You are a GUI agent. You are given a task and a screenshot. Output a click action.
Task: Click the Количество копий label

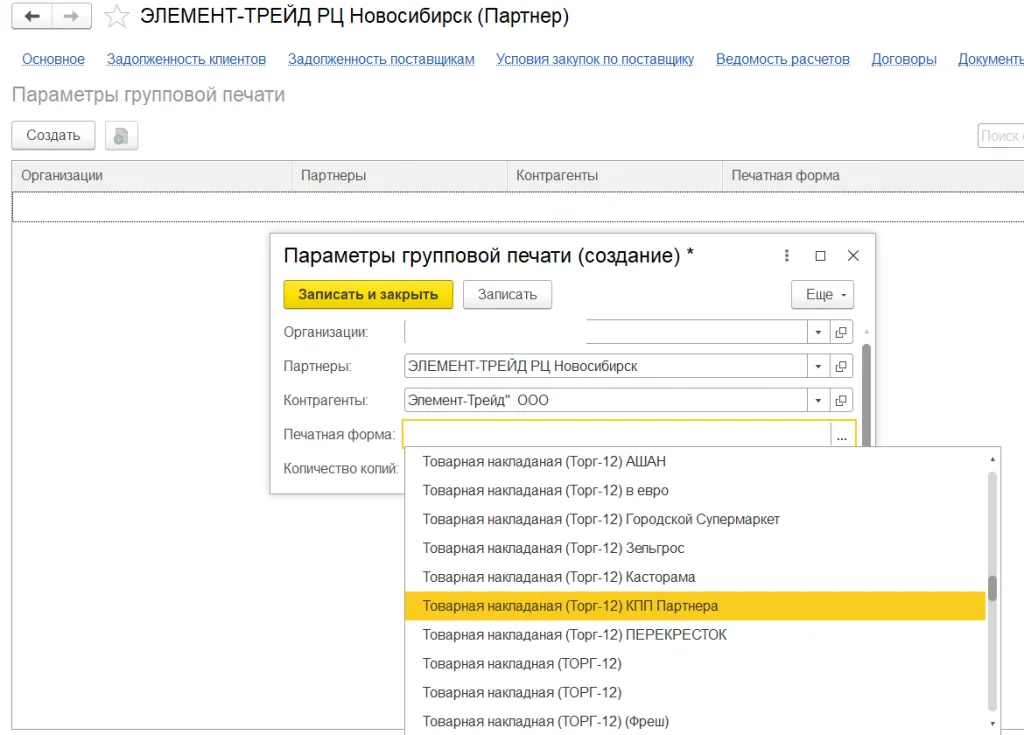341,468
